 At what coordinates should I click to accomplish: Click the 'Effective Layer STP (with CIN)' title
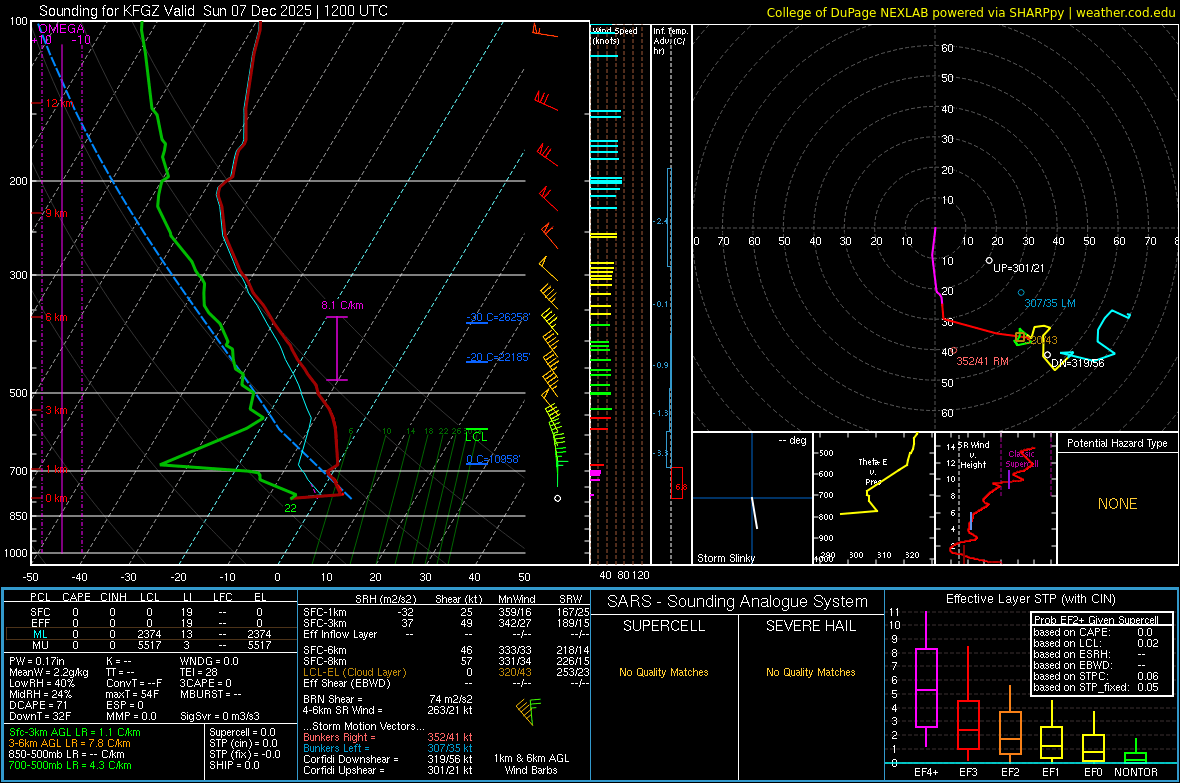pyautogui.click(x=1030, y=599)
